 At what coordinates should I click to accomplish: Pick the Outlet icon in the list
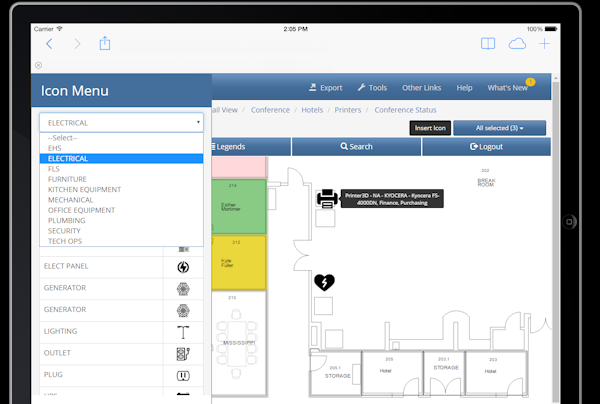(x=183, y=353)
